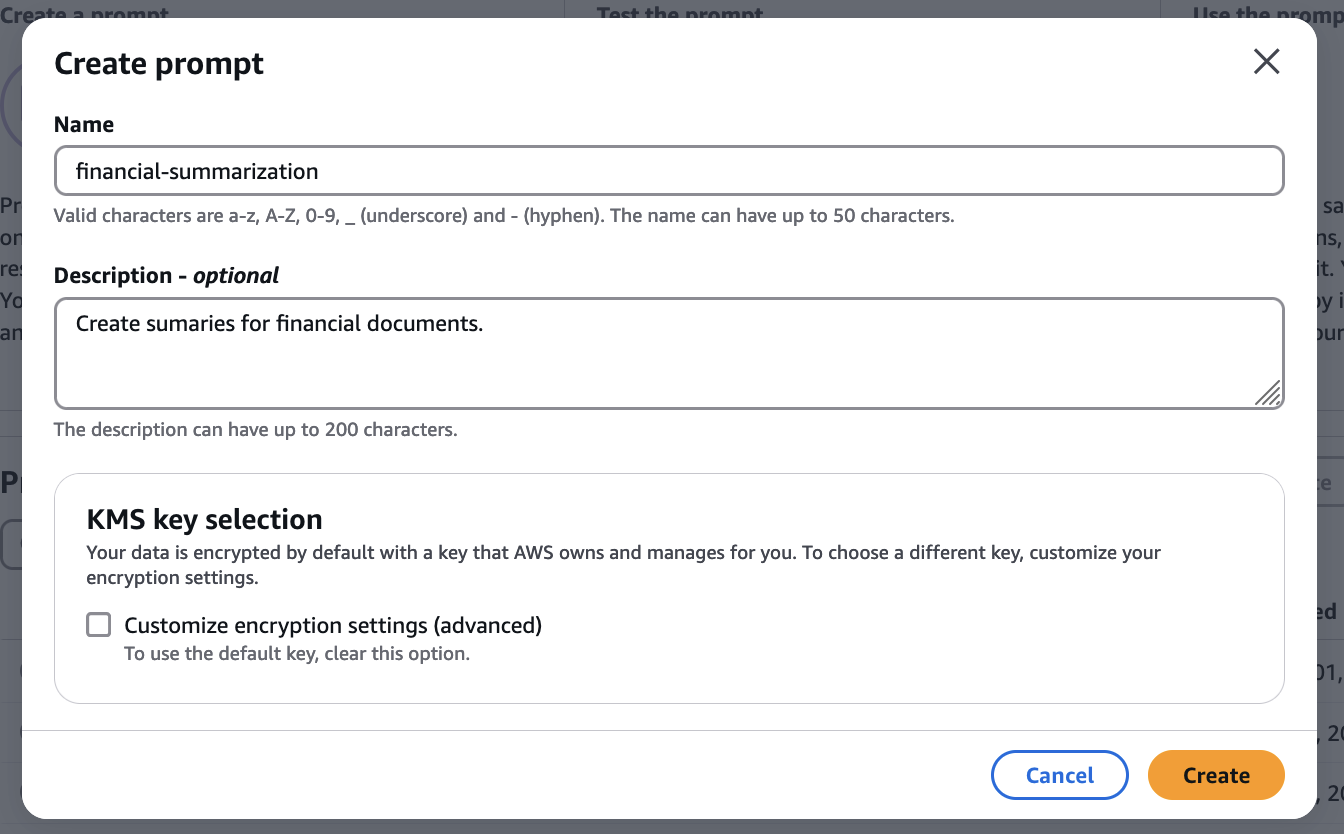
Task: Click the 'KMS key selection' heading
Action: pyautogui.click(x=204, y=519)
